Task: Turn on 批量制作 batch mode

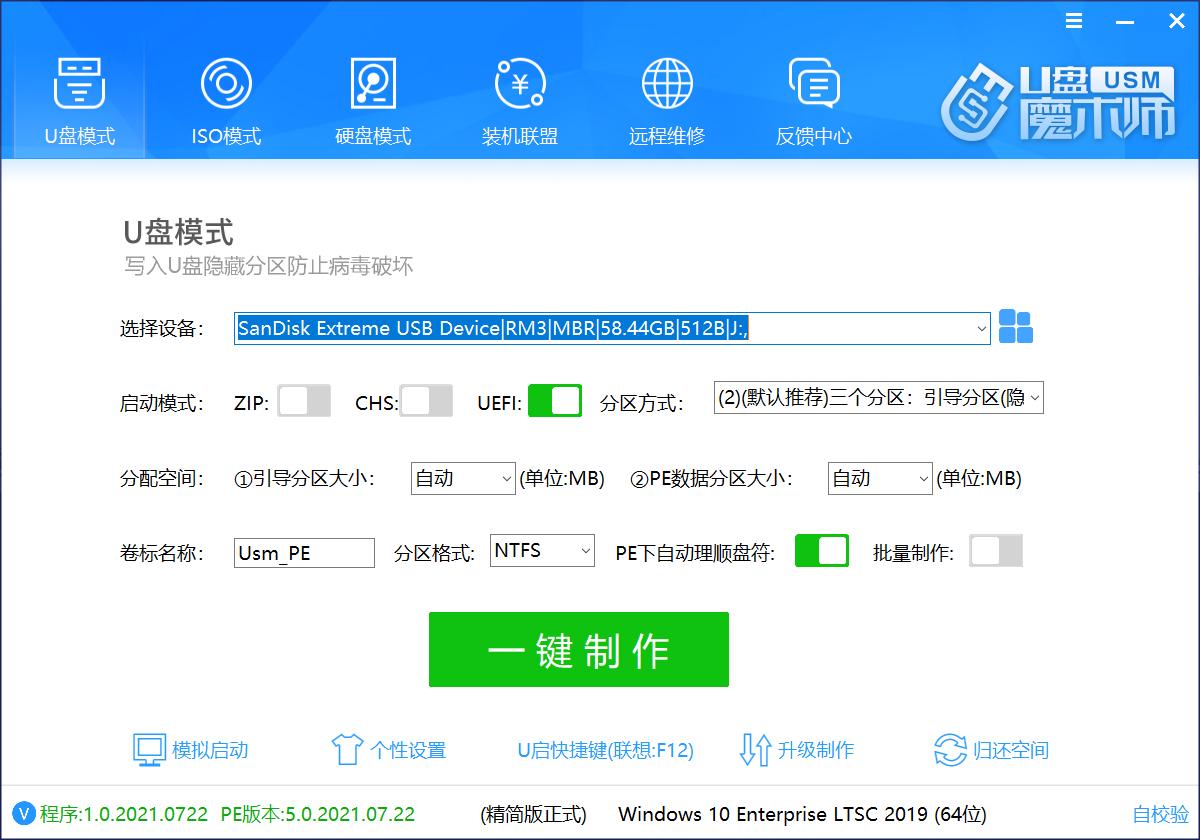Action: coord(996,551)
